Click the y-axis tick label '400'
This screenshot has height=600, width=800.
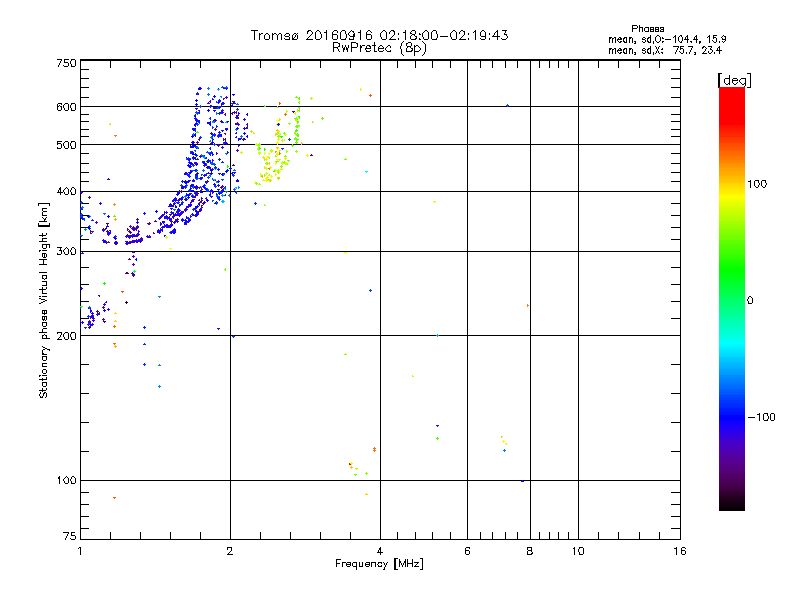tap(66, 191)
